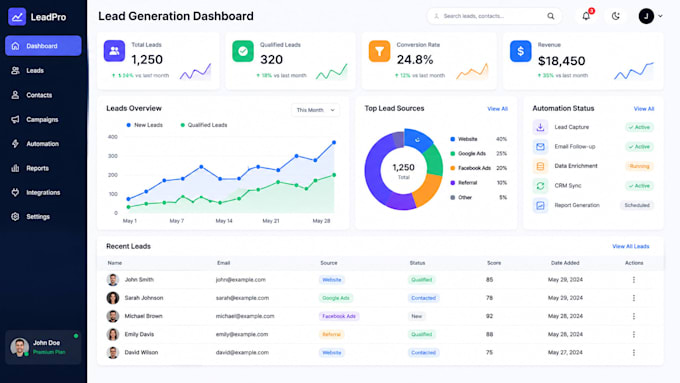Toggle dark mode moon icon

click(615, 16)
